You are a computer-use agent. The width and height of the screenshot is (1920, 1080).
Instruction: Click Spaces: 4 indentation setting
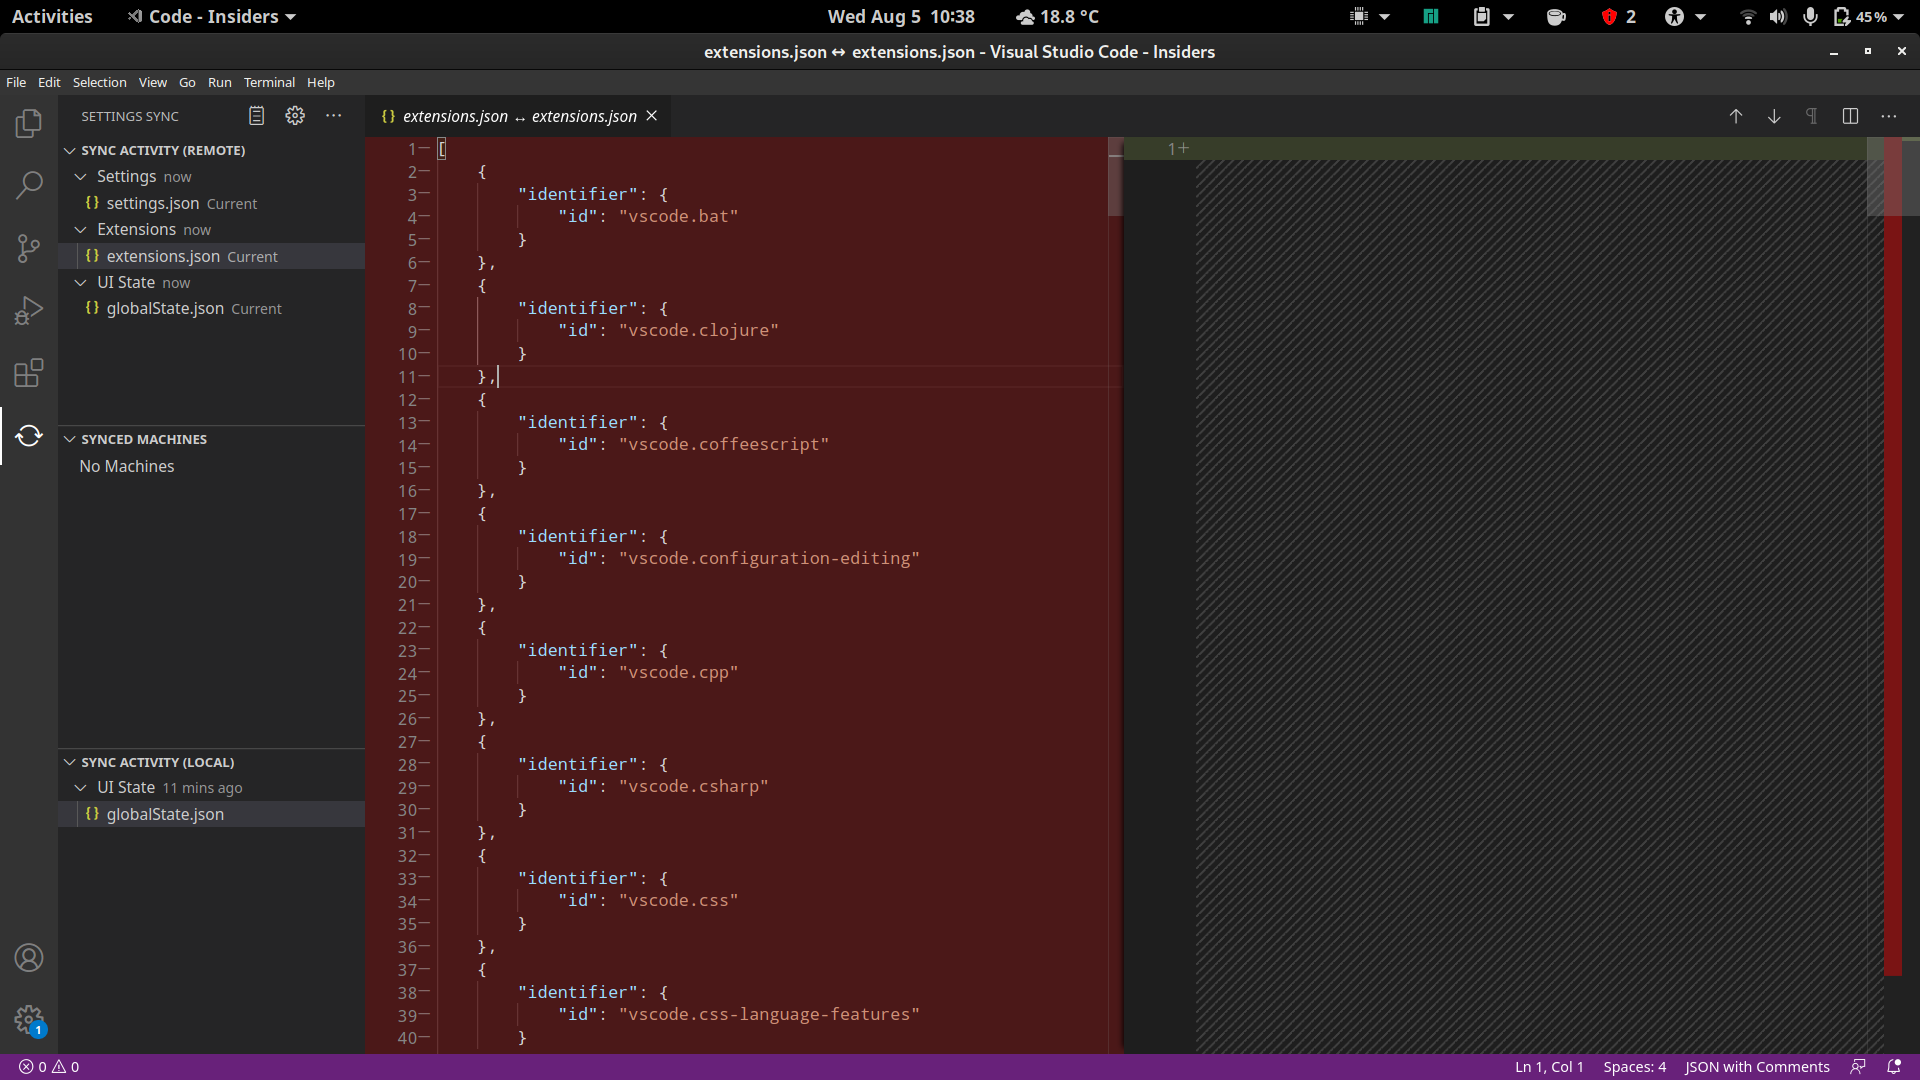(x=1635, y=1066)
